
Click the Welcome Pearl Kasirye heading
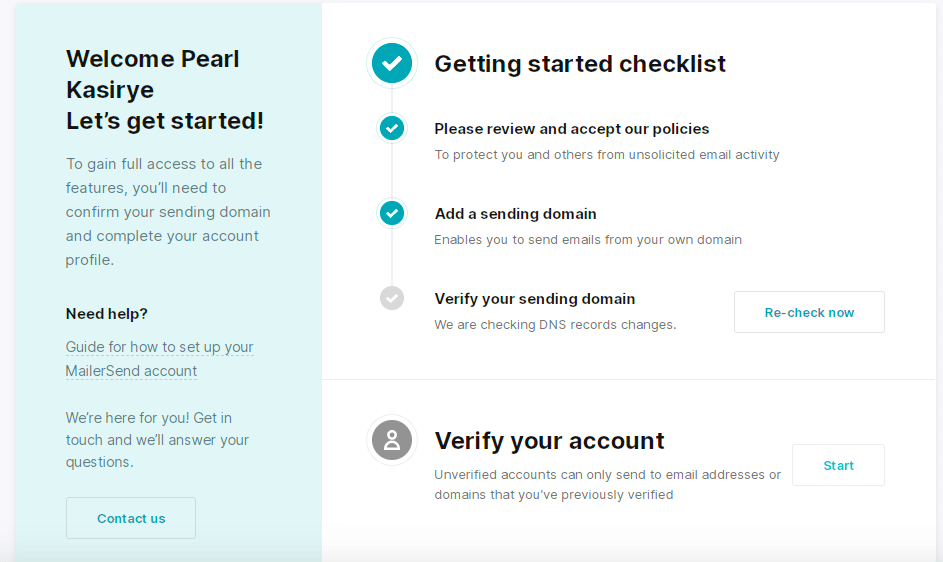(x=153, y=74)
